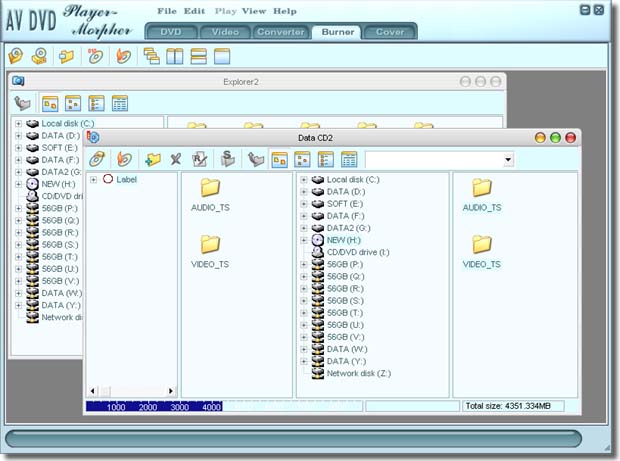Select CD/DVD drive (I:) in Data CD2 tree
The height and width of the screenshot is (461, 620).
[358, 252]
